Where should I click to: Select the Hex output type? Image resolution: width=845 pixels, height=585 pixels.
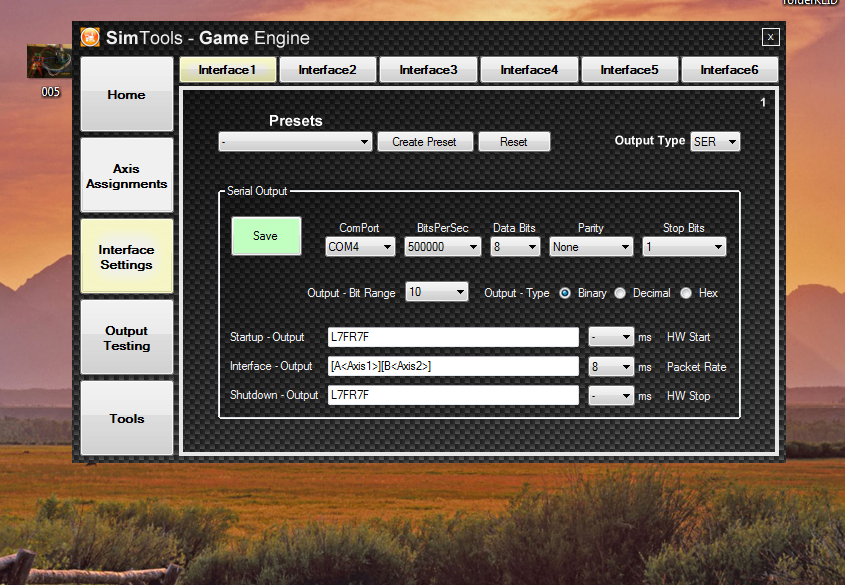click(686, 293)
